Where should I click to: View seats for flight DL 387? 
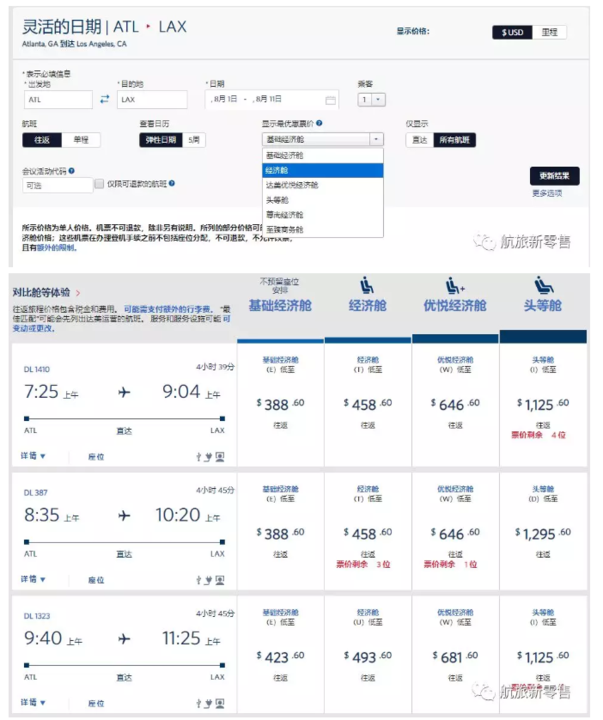(96, 580)
